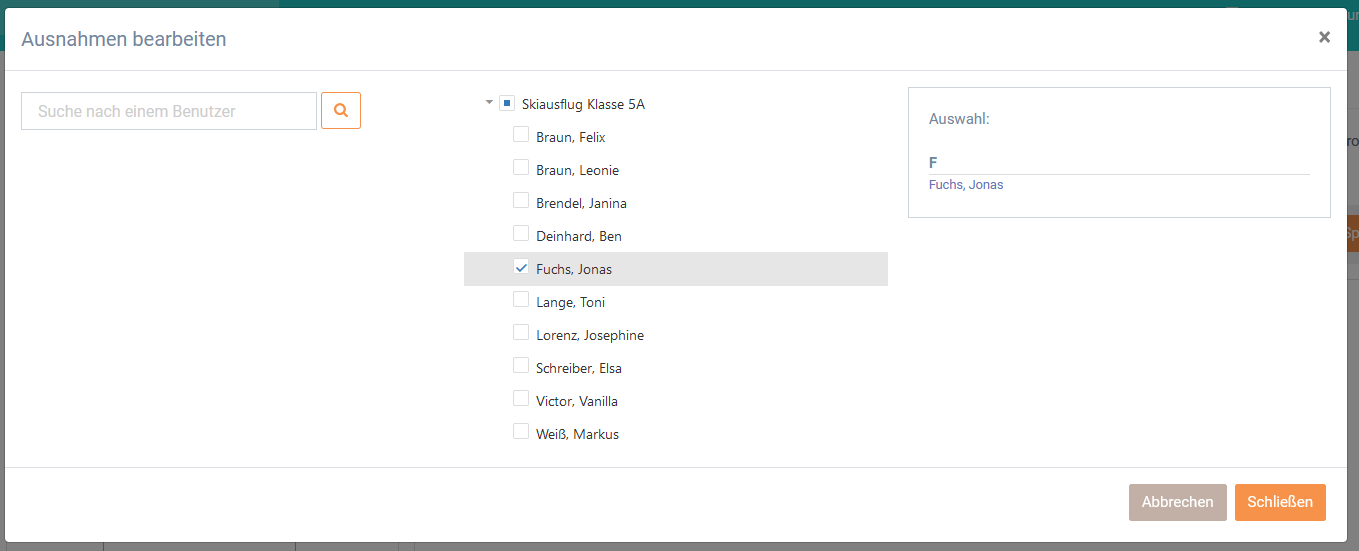Focus the Suche nach einem Benutzer field
1359x551 pixels.
click(x=169, y=111)
